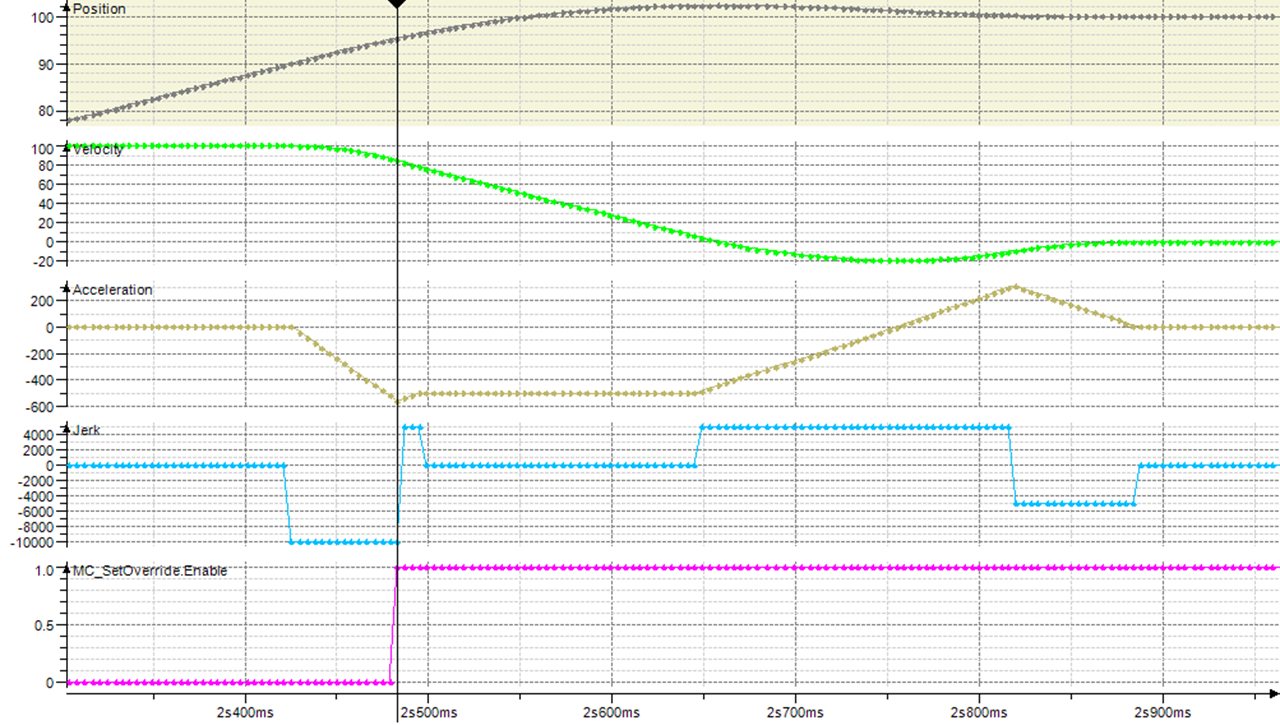Click the black diamond cursor marker at top

[397, 4]
